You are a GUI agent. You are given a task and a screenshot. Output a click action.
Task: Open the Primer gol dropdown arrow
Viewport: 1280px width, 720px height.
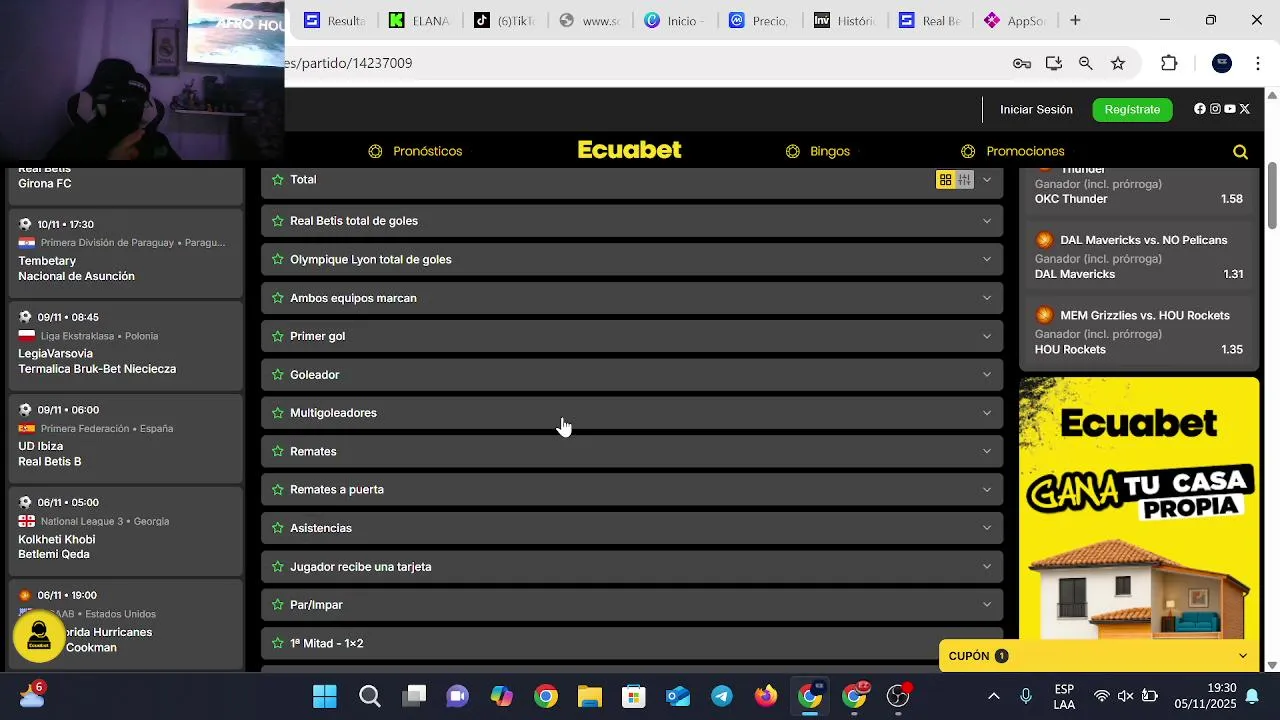point(987,336)
